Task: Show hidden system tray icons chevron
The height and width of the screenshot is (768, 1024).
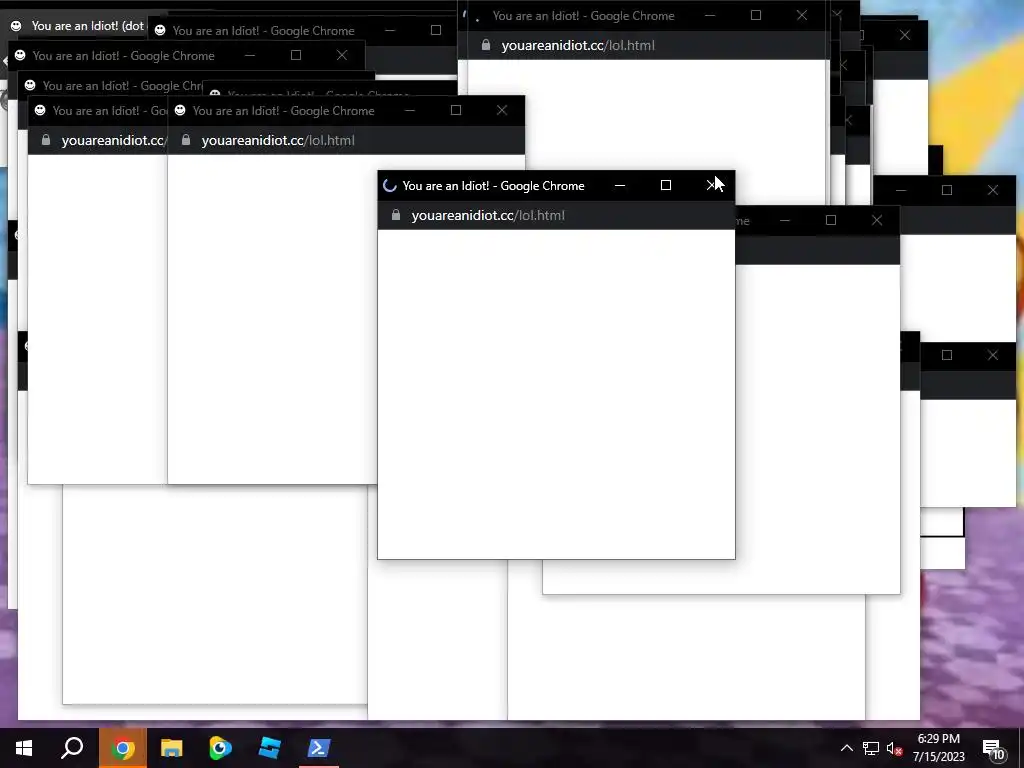Action: 846,748
